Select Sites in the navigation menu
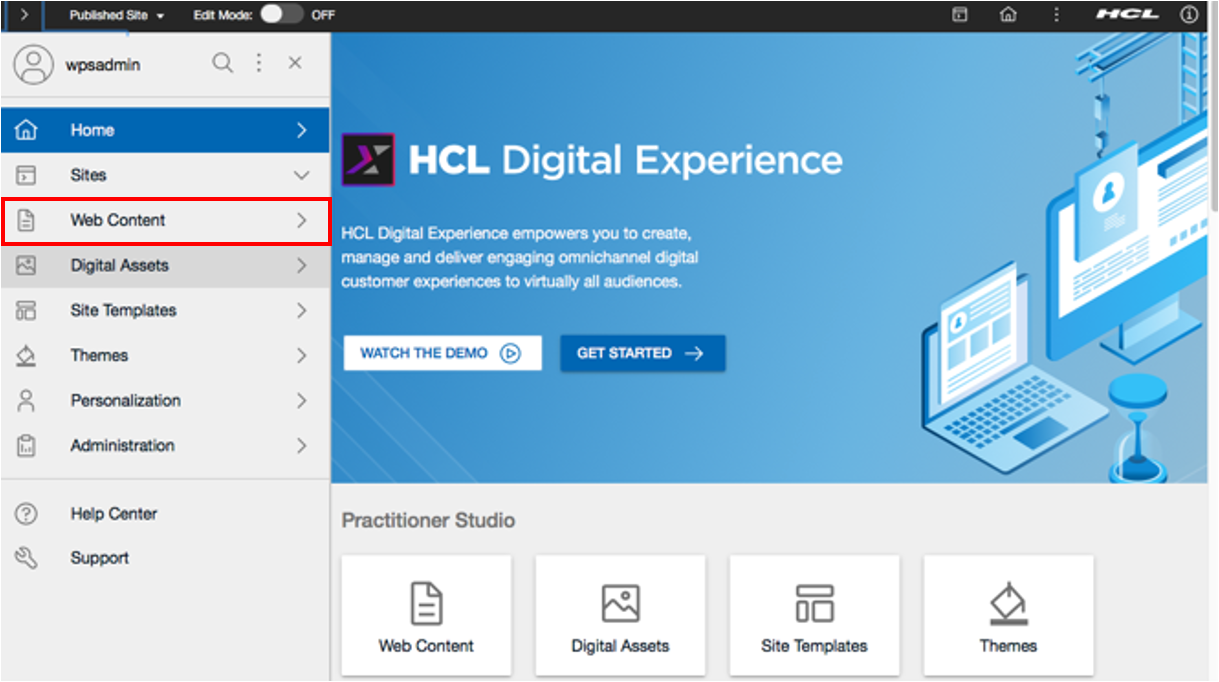This screenshot has height=682, width=1219. tap(165, 175)
